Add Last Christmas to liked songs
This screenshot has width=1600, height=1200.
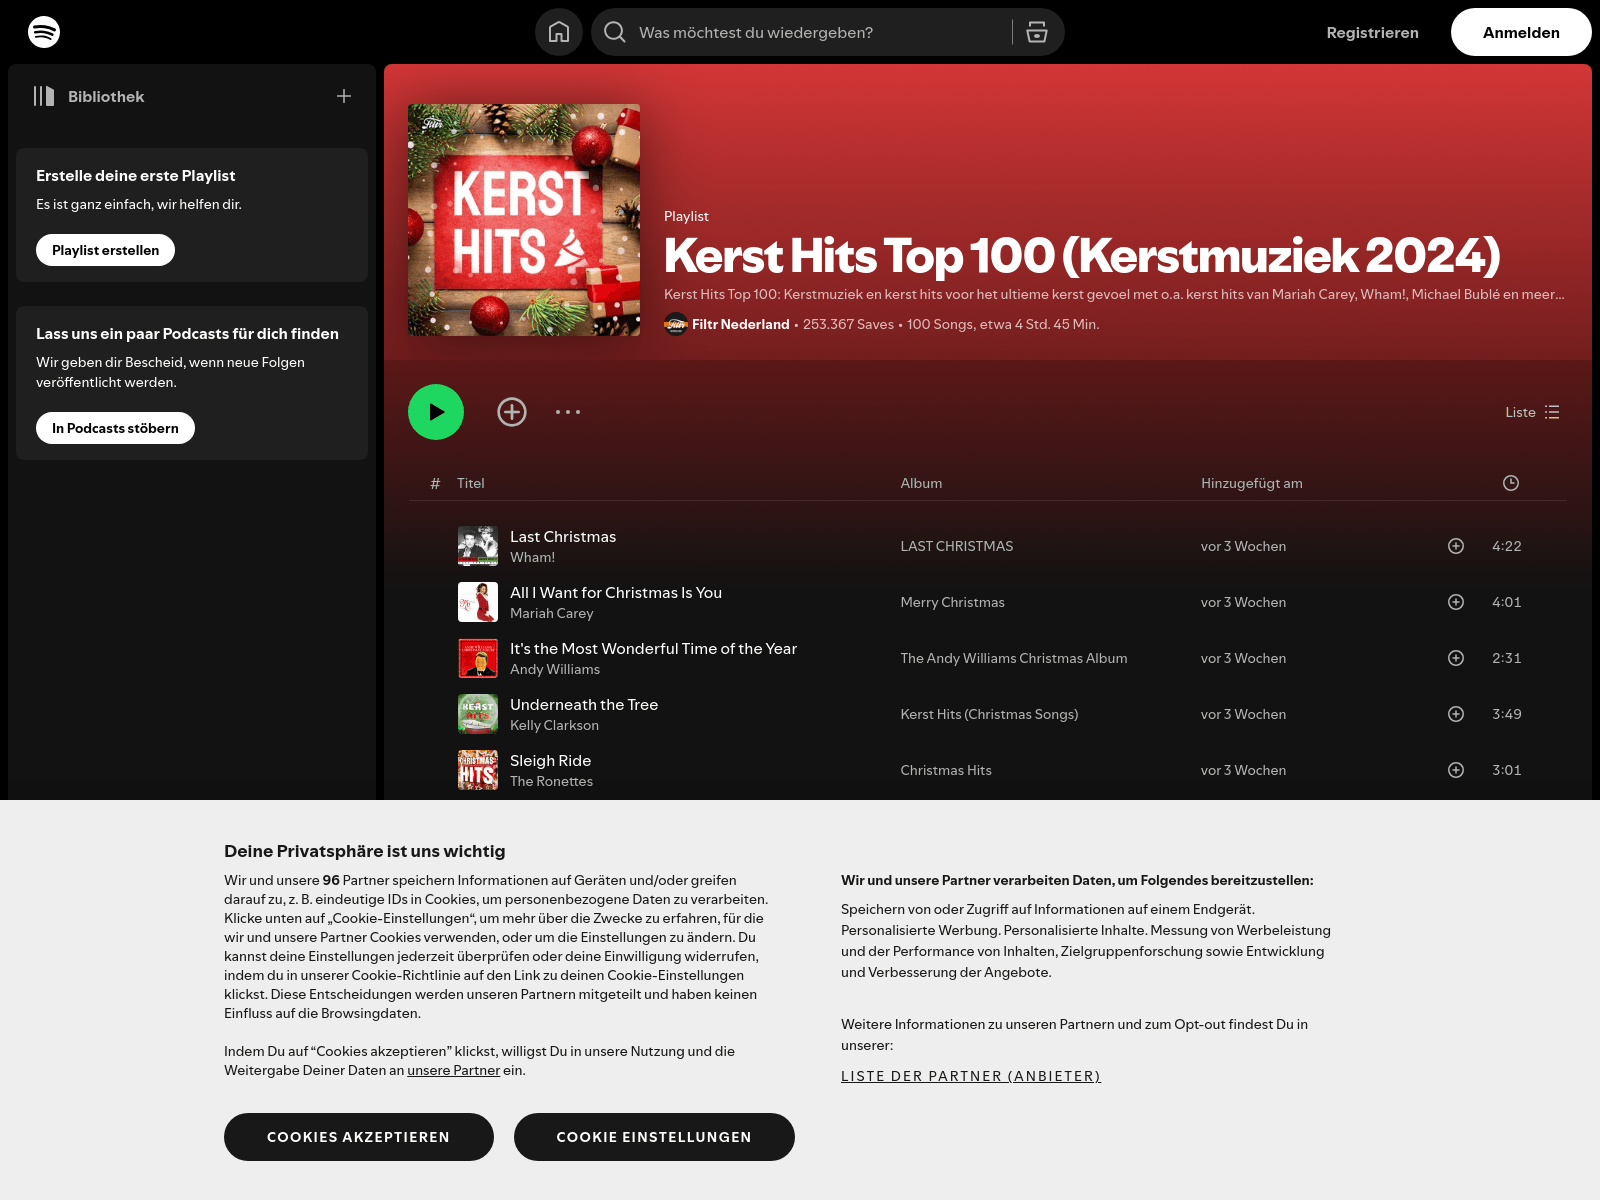(1456, 546)
